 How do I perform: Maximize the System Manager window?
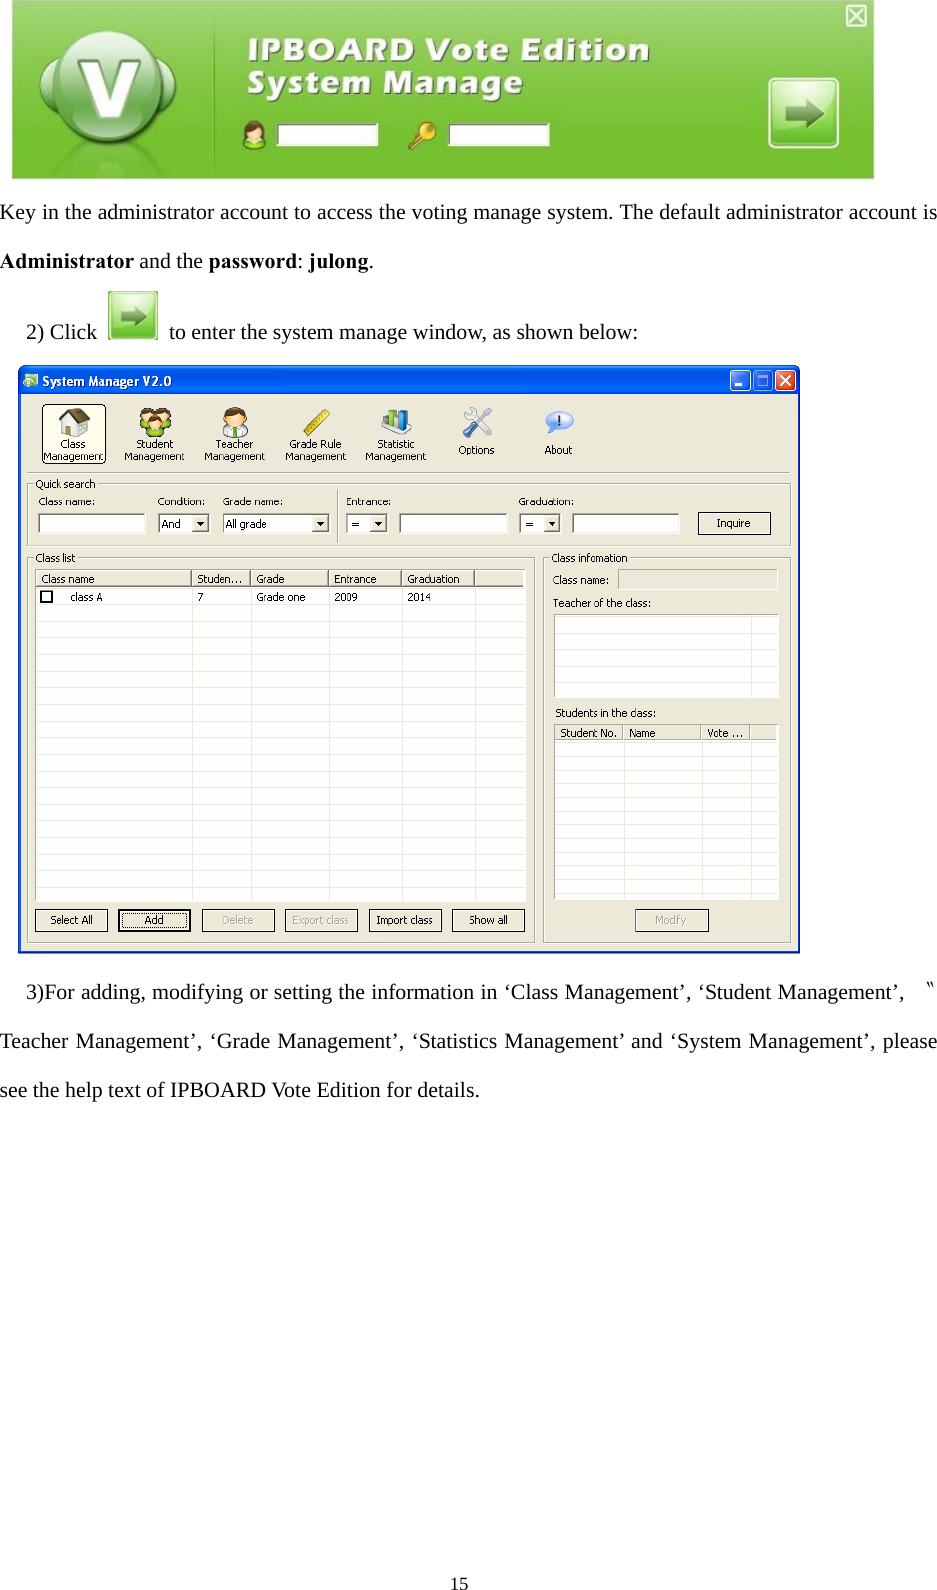tap(763, 381)
